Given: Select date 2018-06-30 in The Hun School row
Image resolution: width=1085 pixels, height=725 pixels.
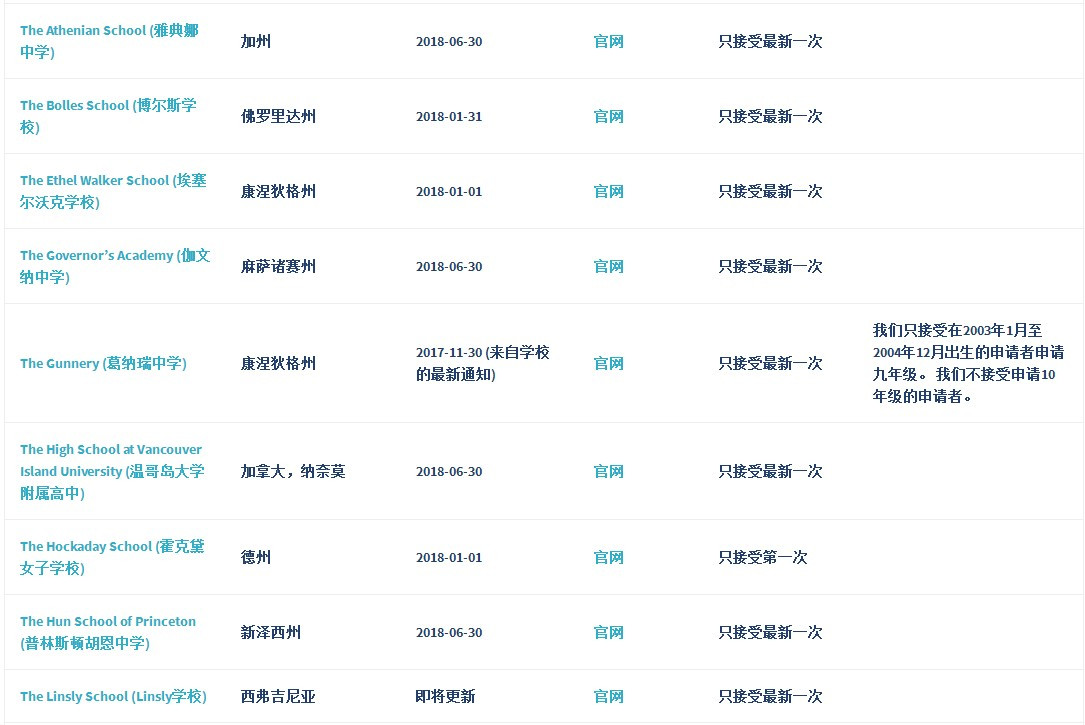Looking at the screenshot, I should [449, 632].
